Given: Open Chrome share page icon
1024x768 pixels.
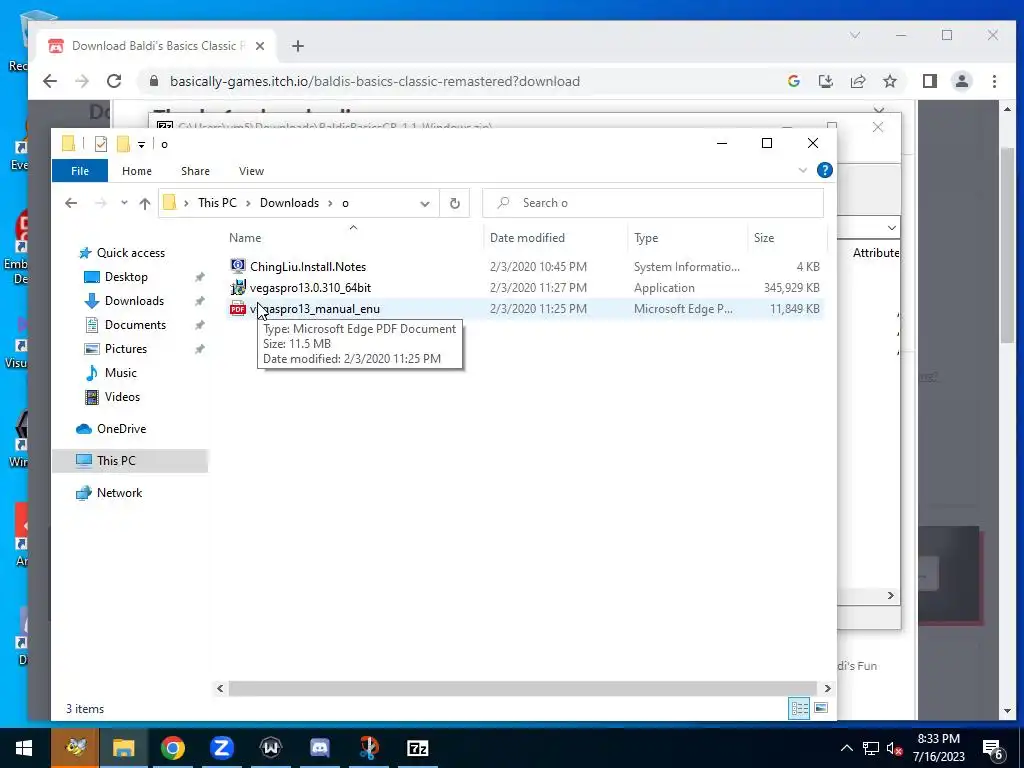Looking at the screenshot, I should tap(857, 81).
